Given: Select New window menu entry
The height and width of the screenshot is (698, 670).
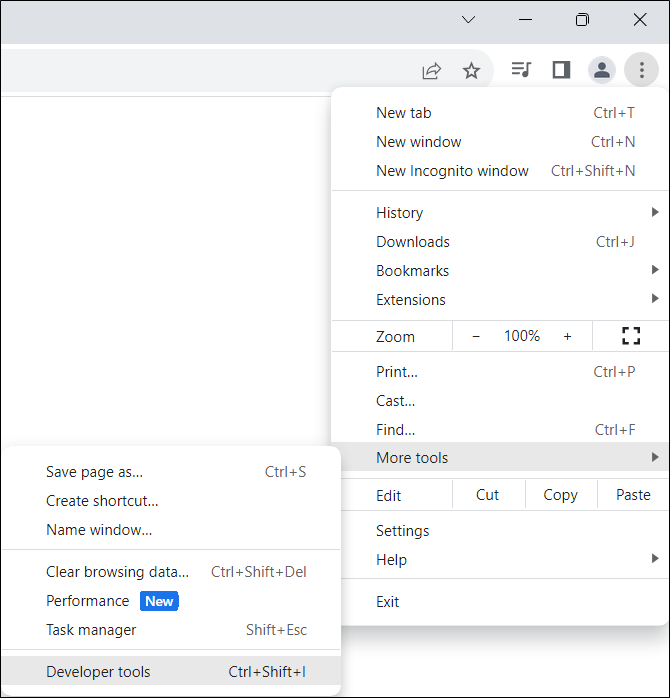Looking at the screenshot, I should pyautogui.click(x=500, y=142).
